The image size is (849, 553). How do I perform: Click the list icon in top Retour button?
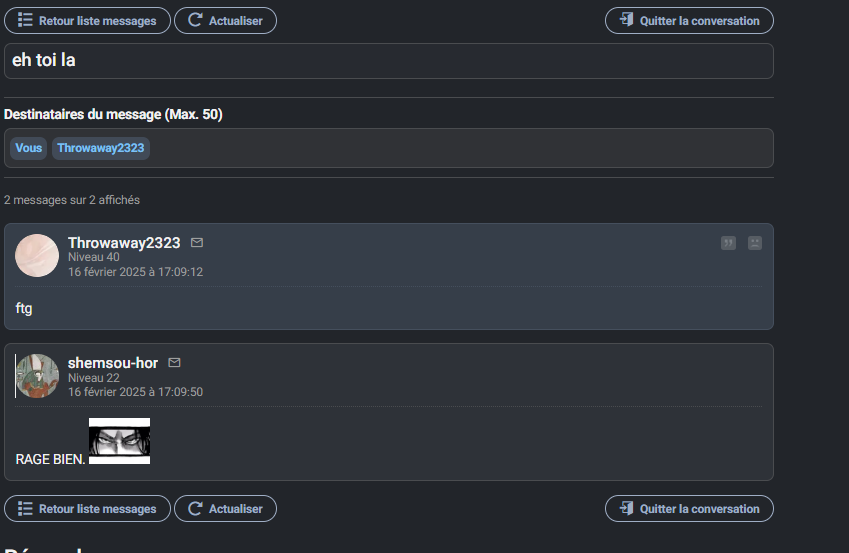25,20
